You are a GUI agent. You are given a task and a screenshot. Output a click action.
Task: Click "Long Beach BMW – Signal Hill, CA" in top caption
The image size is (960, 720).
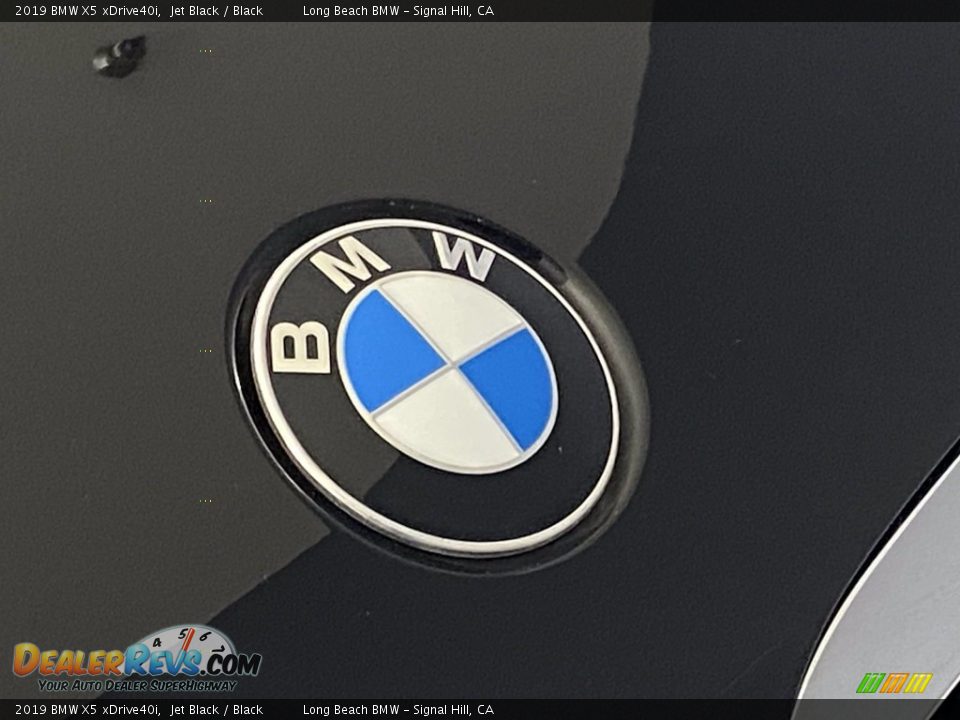coord(398,10)
